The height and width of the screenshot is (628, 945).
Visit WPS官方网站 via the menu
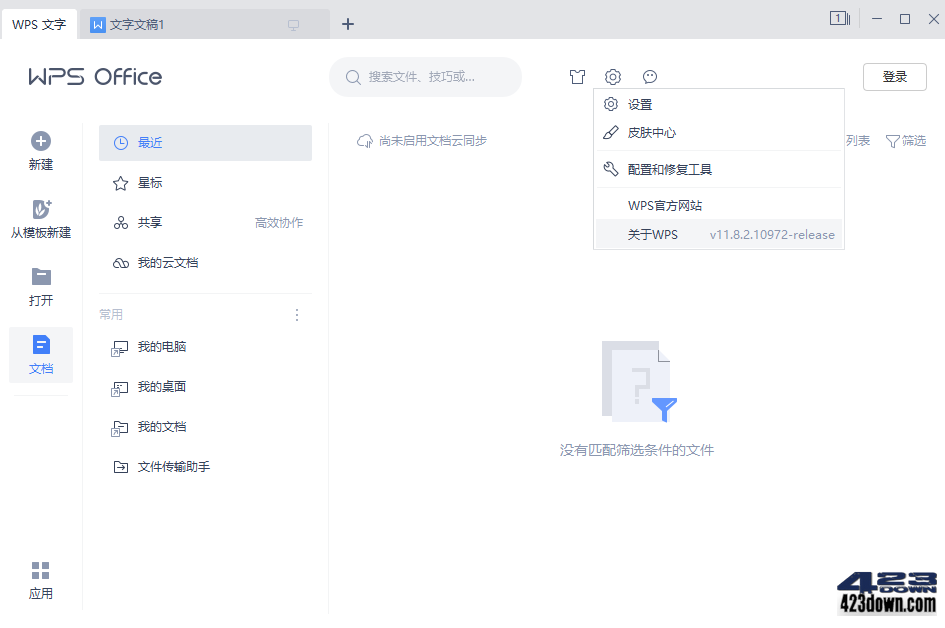point(665,207)
